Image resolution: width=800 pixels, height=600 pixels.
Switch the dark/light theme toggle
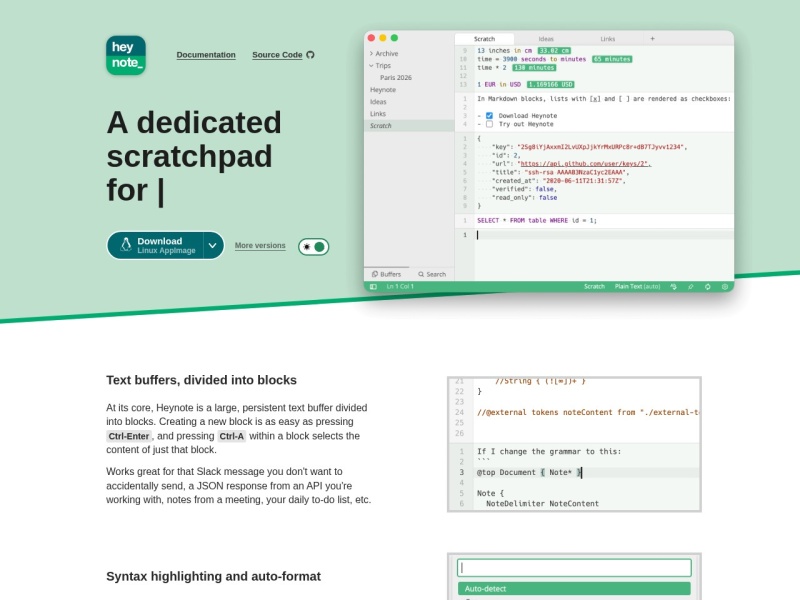pyautogui.click(x=313, y=247)
